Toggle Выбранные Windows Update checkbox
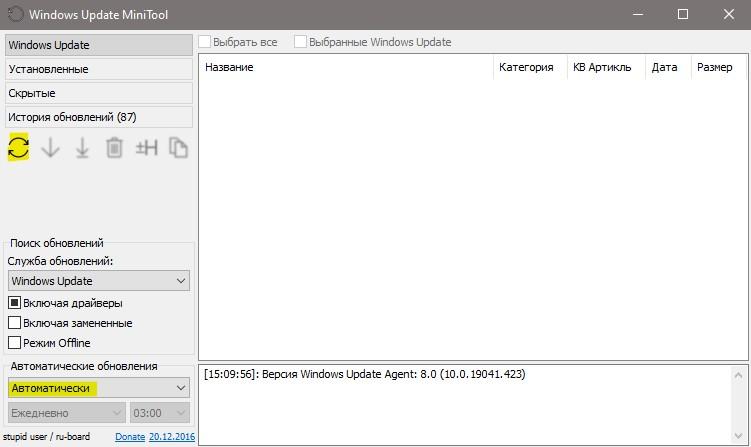Screen dimensions: 751x447 [300, 42]
